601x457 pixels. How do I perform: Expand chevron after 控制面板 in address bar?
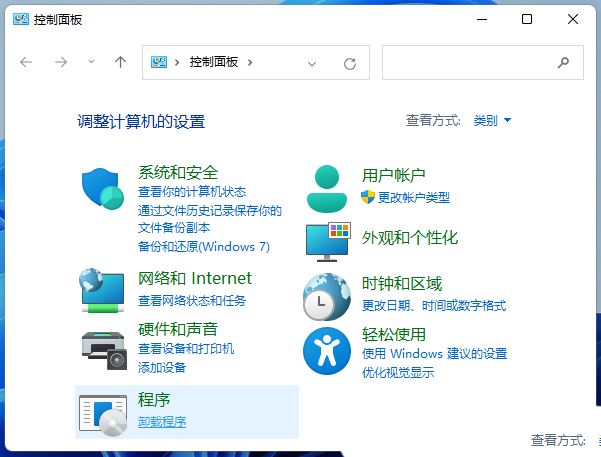[250, 62]
